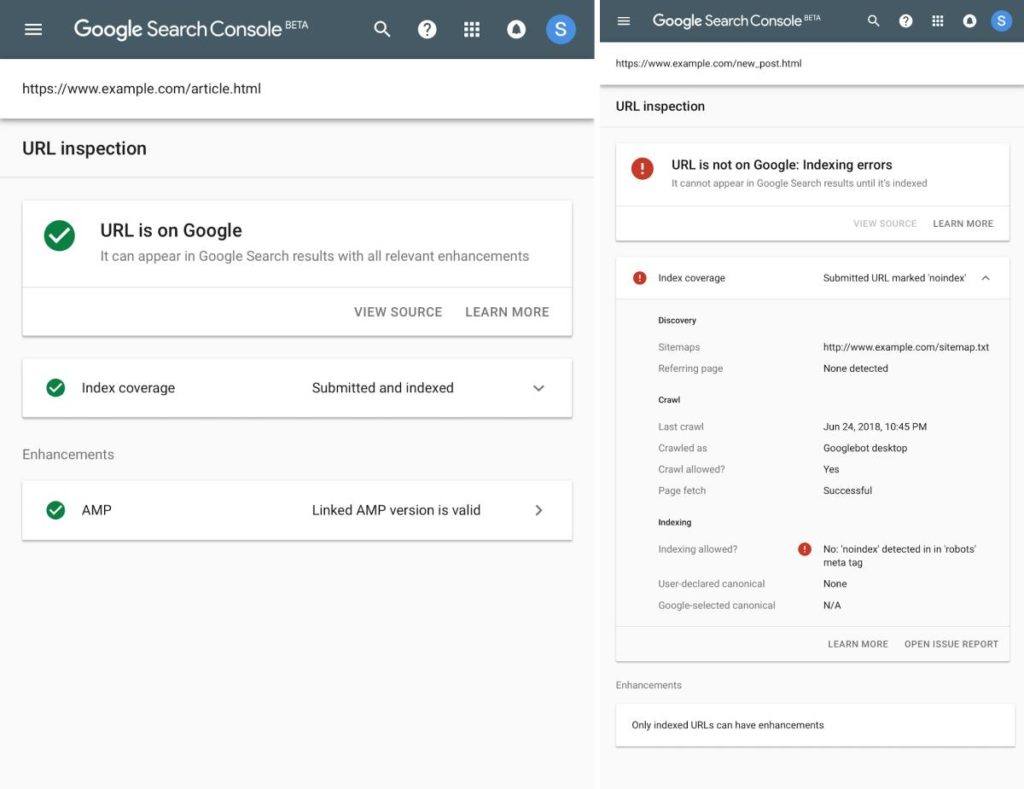This screenshot has width=1024, height=789.
Task: Open Google apps grid in right console
Action: click(x=937, y=21)
